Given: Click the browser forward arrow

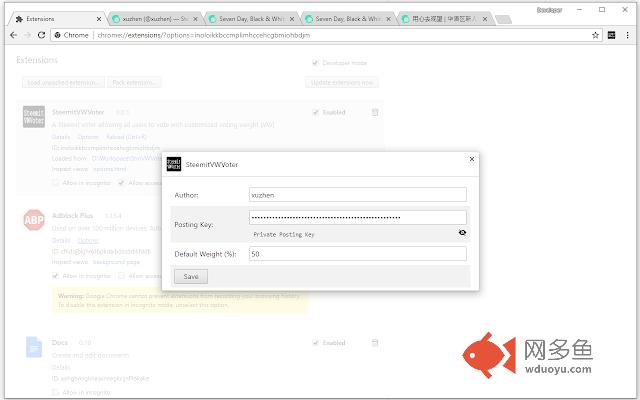Looking at the screenshot, I should (x=27, y=35).
